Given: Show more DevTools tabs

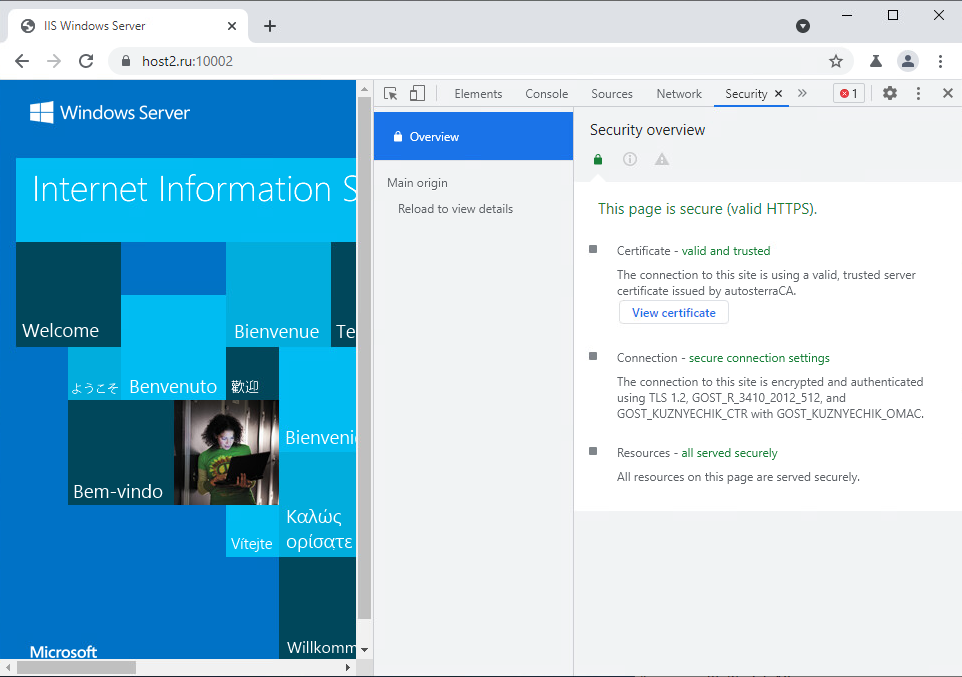Looking at the screenshot, I should (x=802, y=93).
